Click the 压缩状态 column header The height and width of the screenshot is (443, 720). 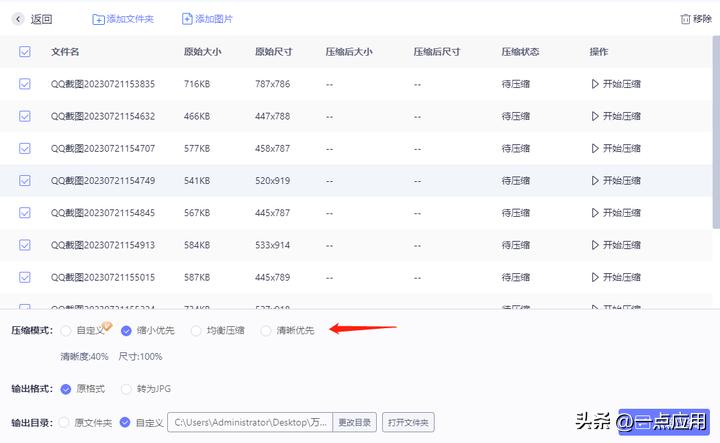(x=520, y=52)
